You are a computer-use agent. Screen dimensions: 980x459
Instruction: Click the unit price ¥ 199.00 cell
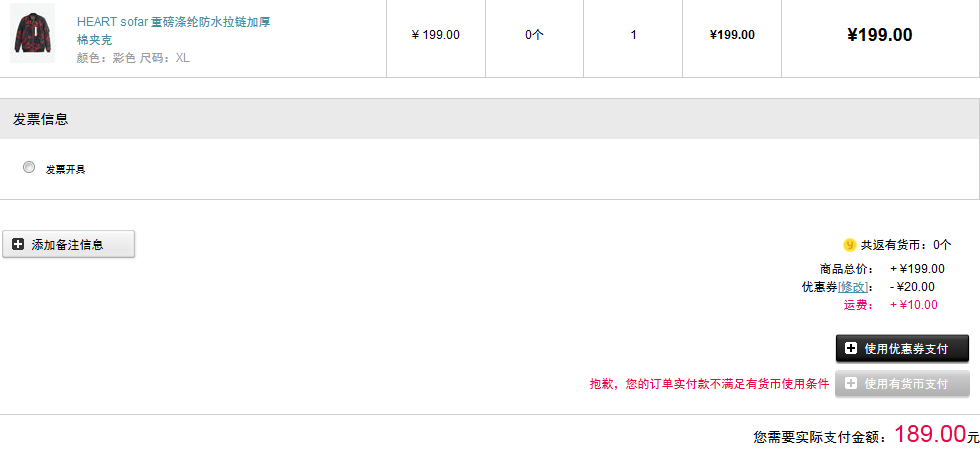tap(436, 35)
